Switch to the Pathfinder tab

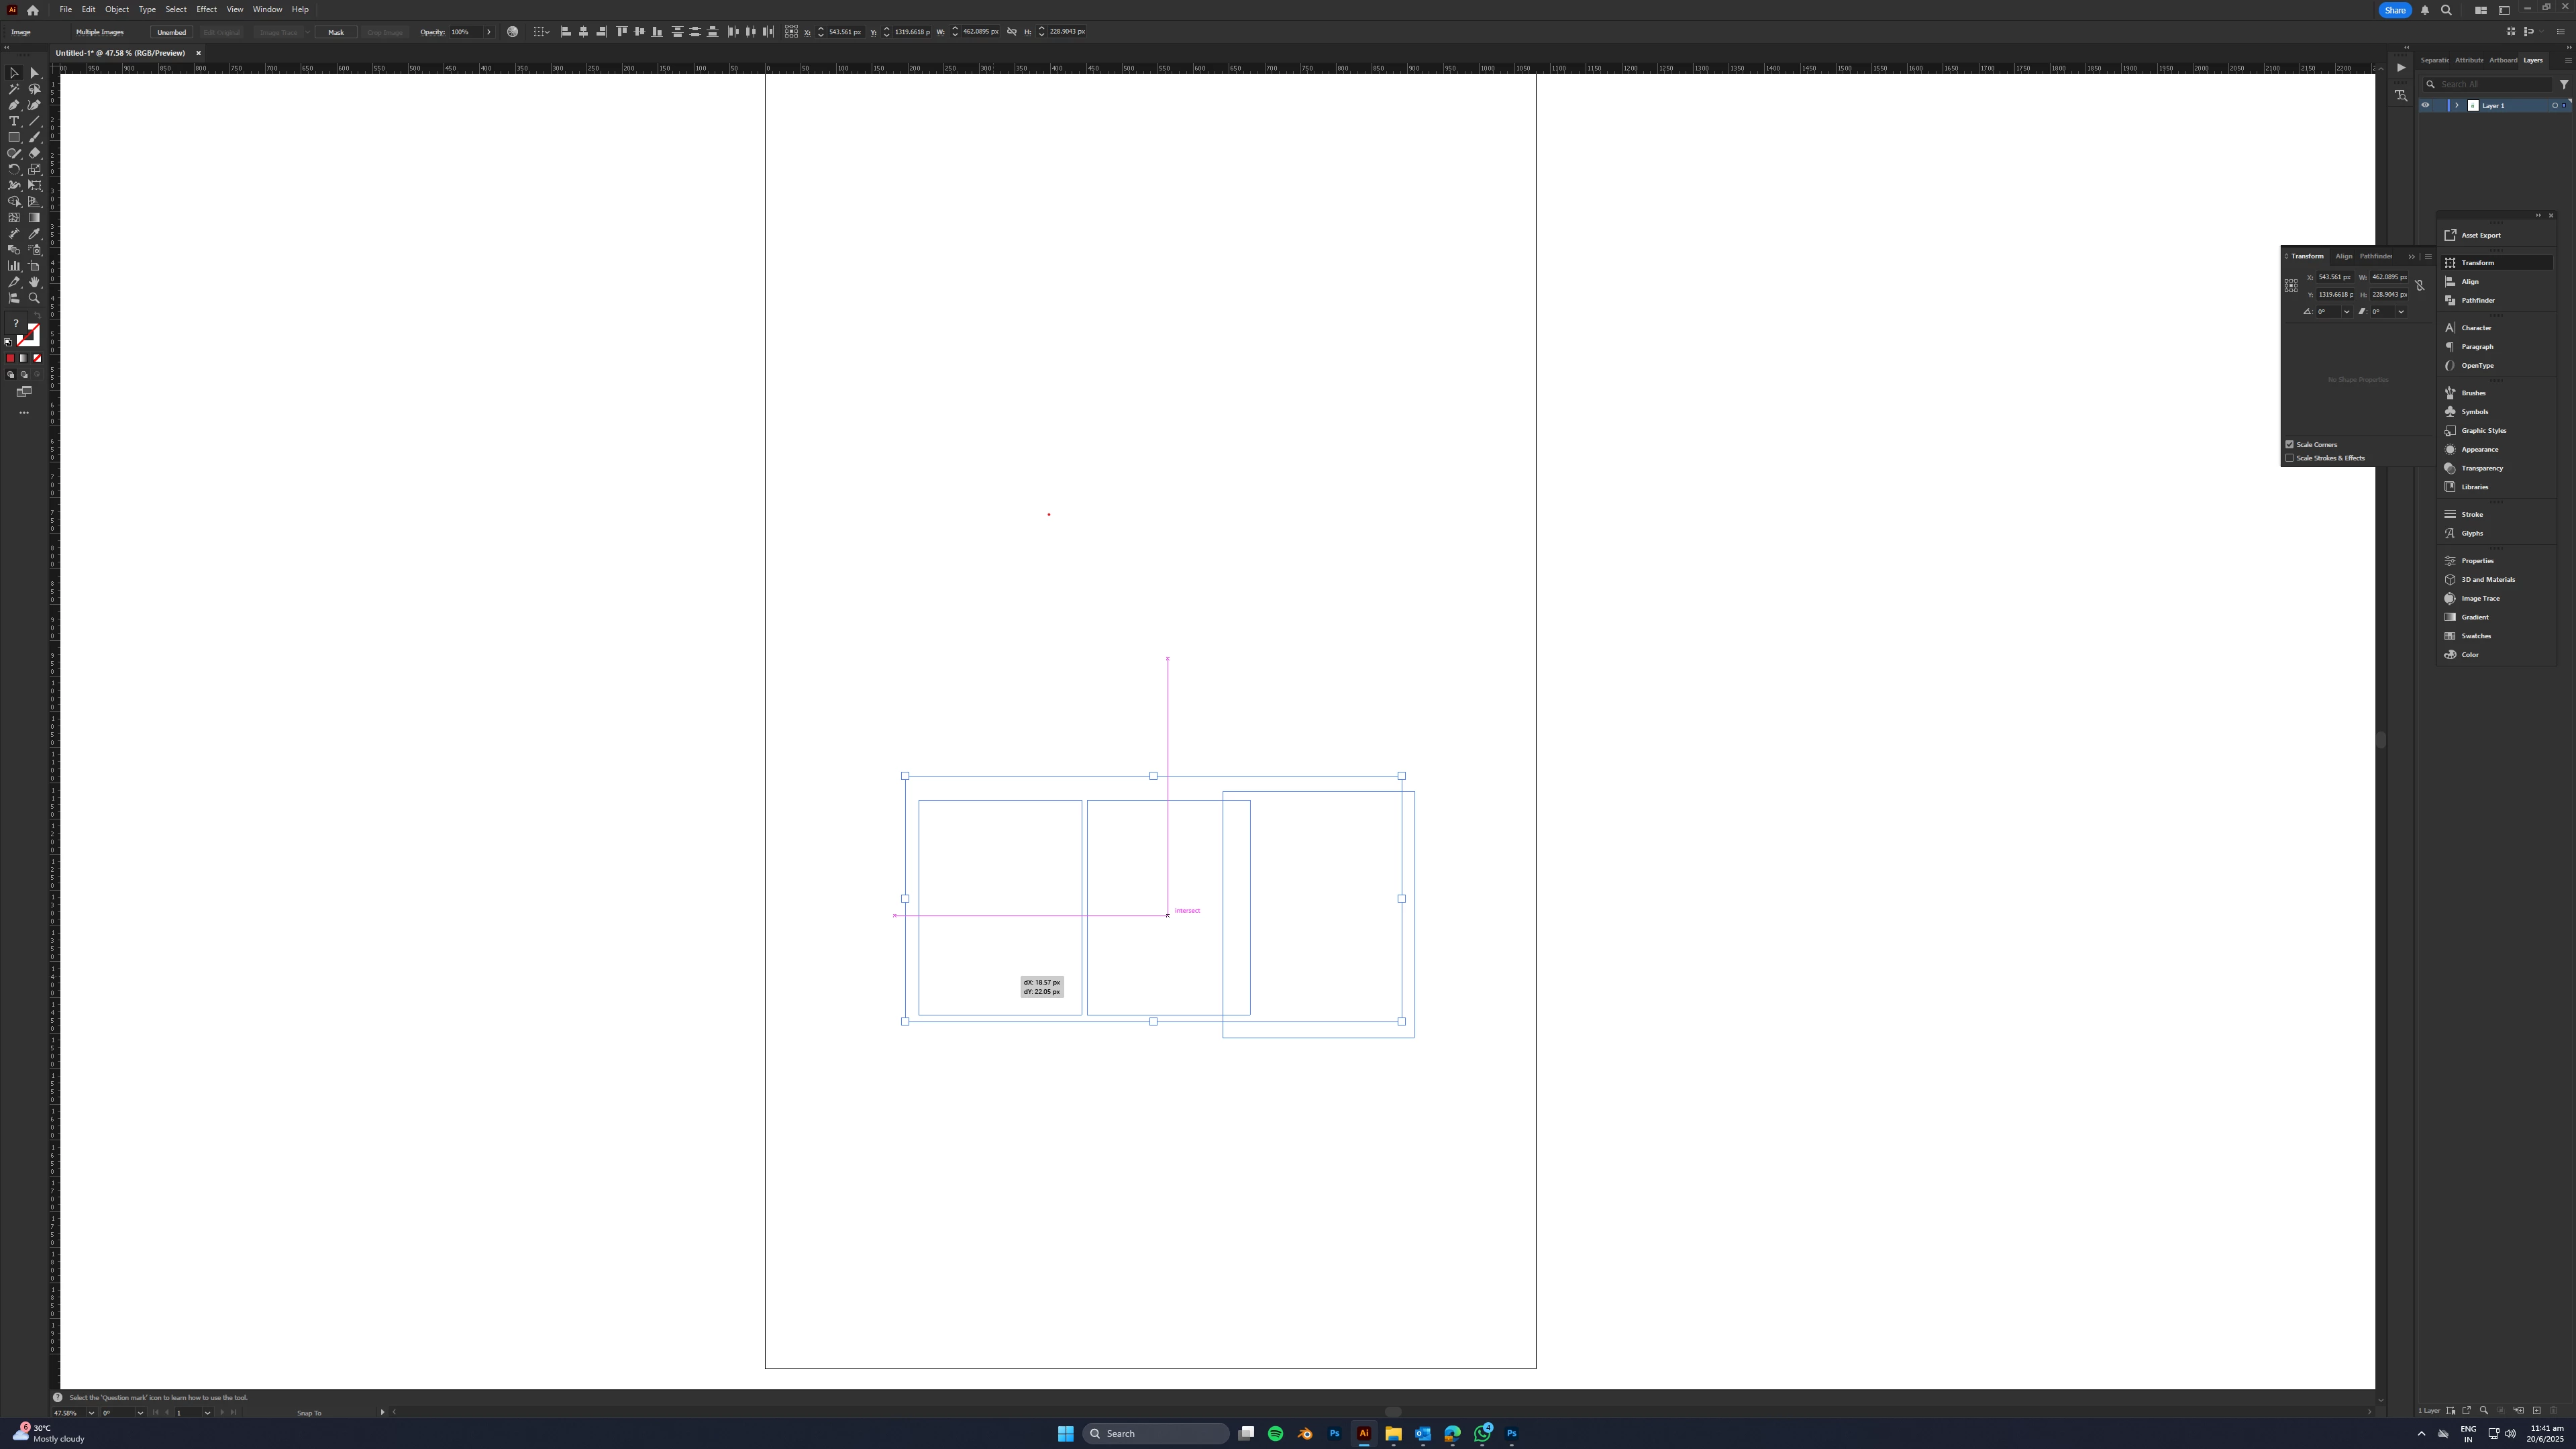[x=2375, y=256]
